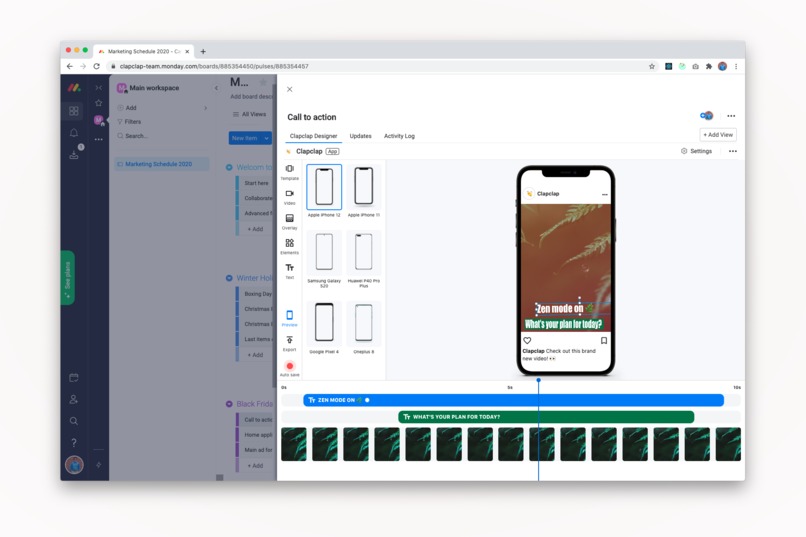Open the Elements tool

(x=289, y=246)
